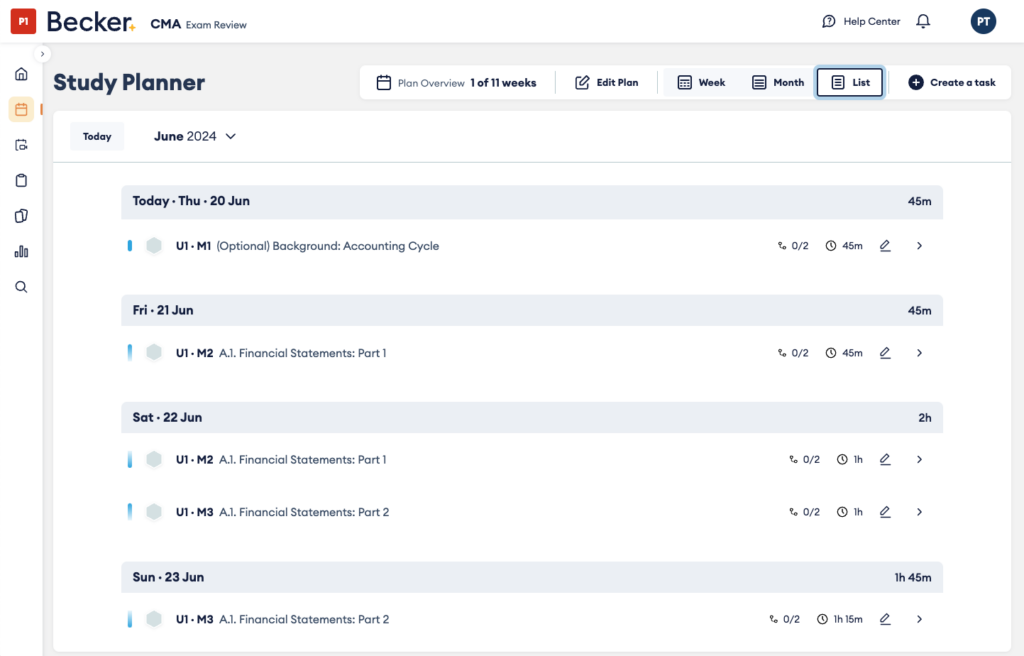View performance stats via the bar chart icon
The height and width of the screenshot is (656, 1024).
(20, 251)
